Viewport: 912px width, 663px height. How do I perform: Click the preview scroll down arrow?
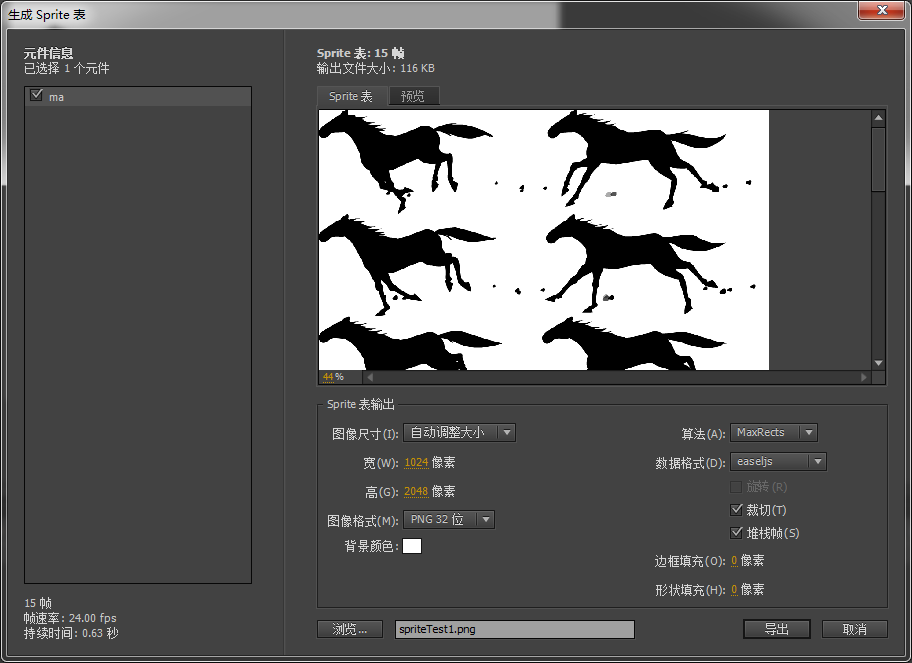point(878,363)
